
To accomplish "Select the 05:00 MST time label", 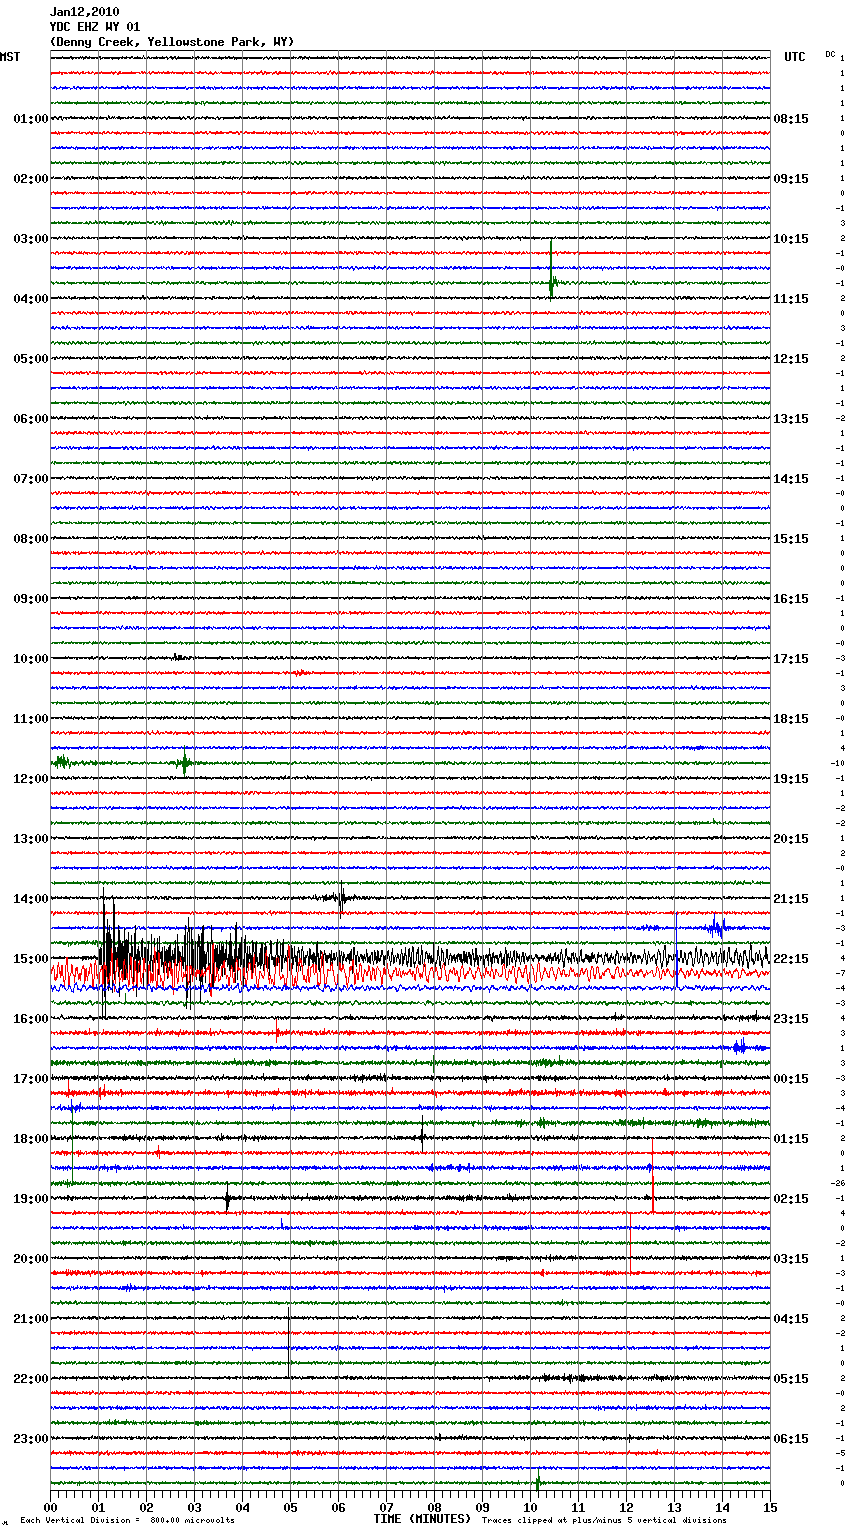I will 30,359.
